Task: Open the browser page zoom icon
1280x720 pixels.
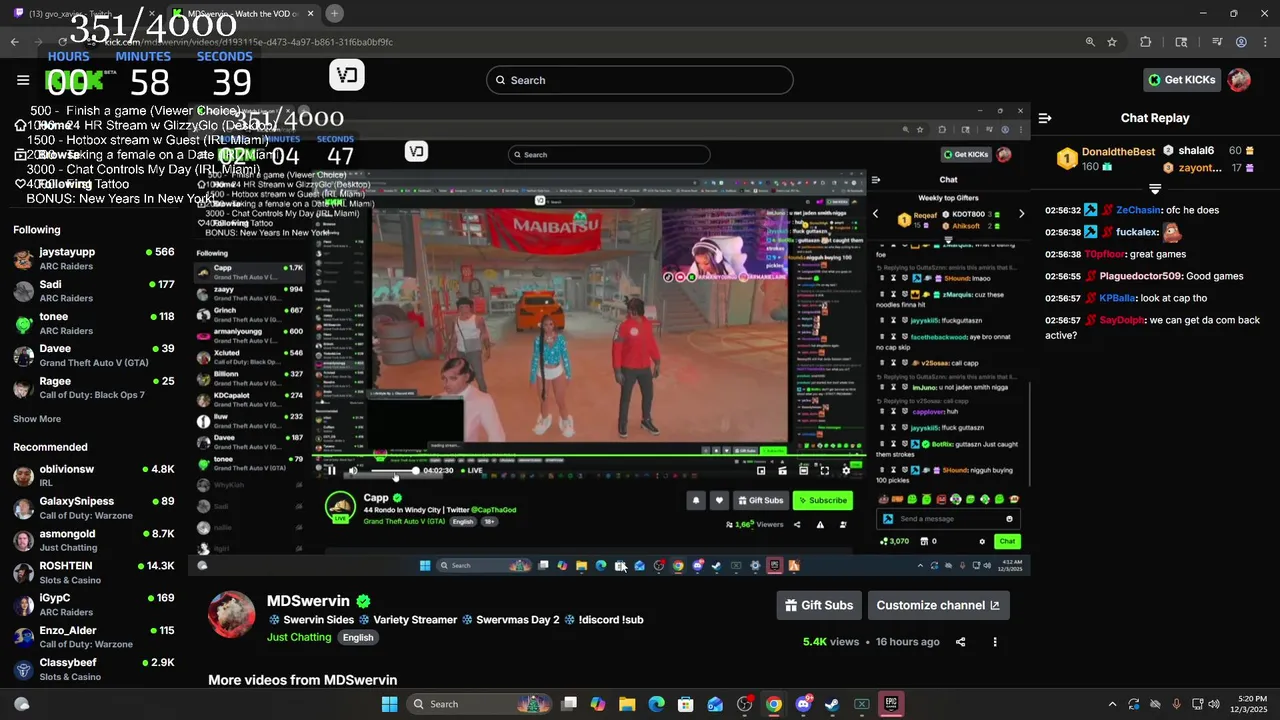Action: tap(1090, 42)
